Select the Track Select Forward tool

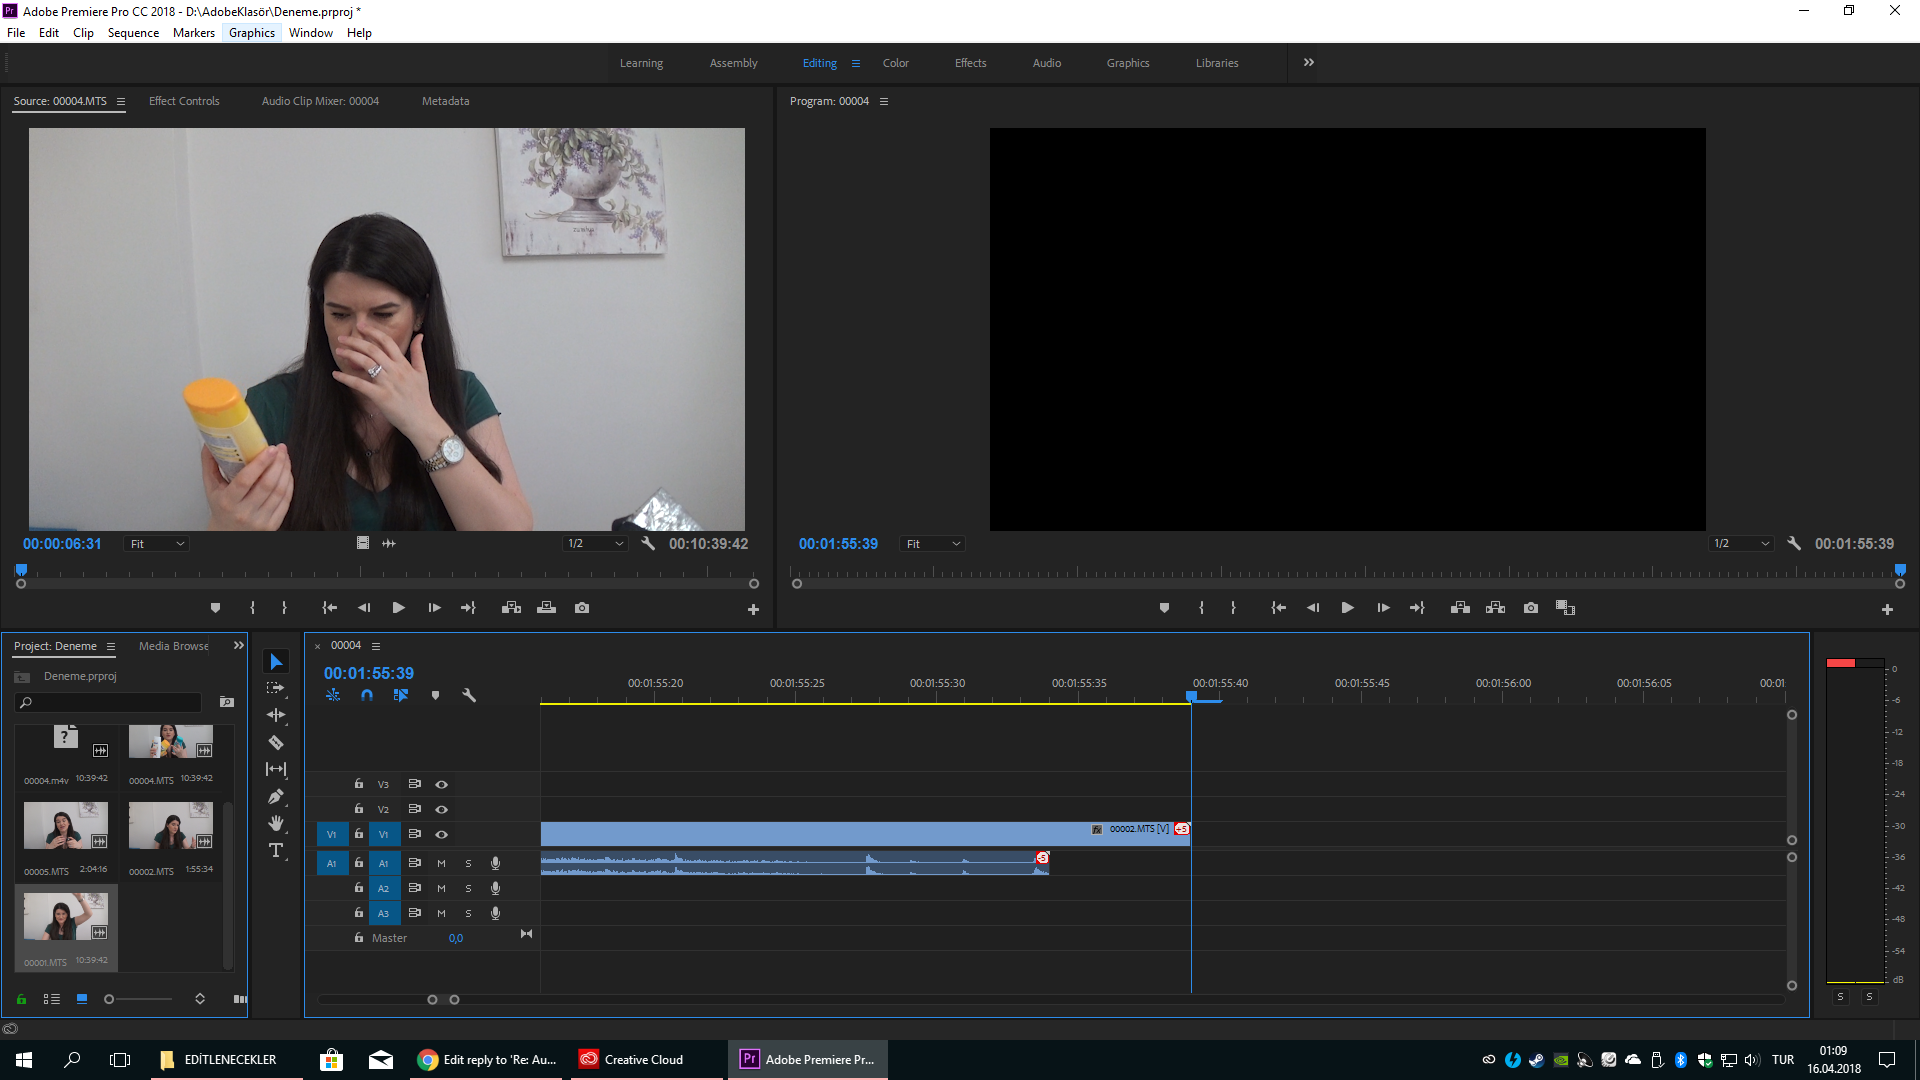point(276,689)
